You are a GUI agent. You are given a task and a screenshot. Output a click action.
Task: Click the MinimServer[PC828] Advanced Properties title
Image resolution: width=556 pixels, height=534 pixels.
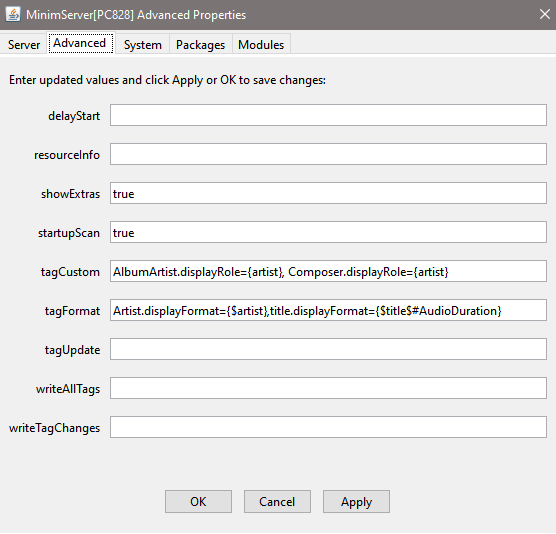pos(136,15)
